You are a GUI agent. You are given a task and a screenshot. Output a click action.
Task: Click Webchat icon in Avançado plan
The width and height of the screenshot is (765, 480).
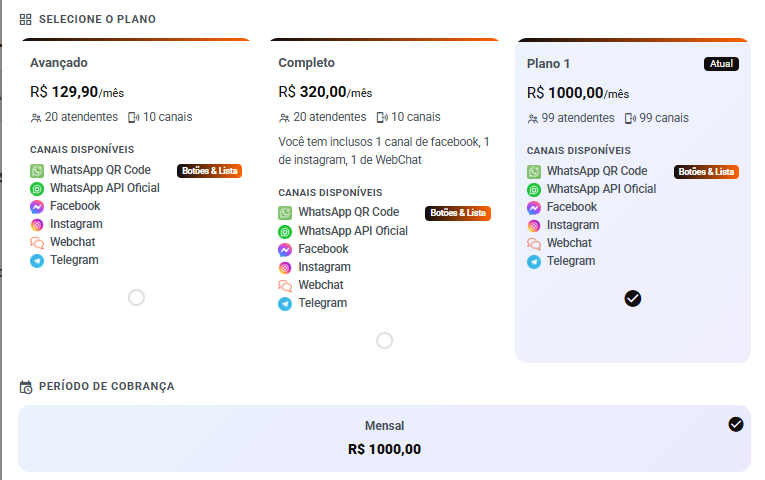point(37,242)
